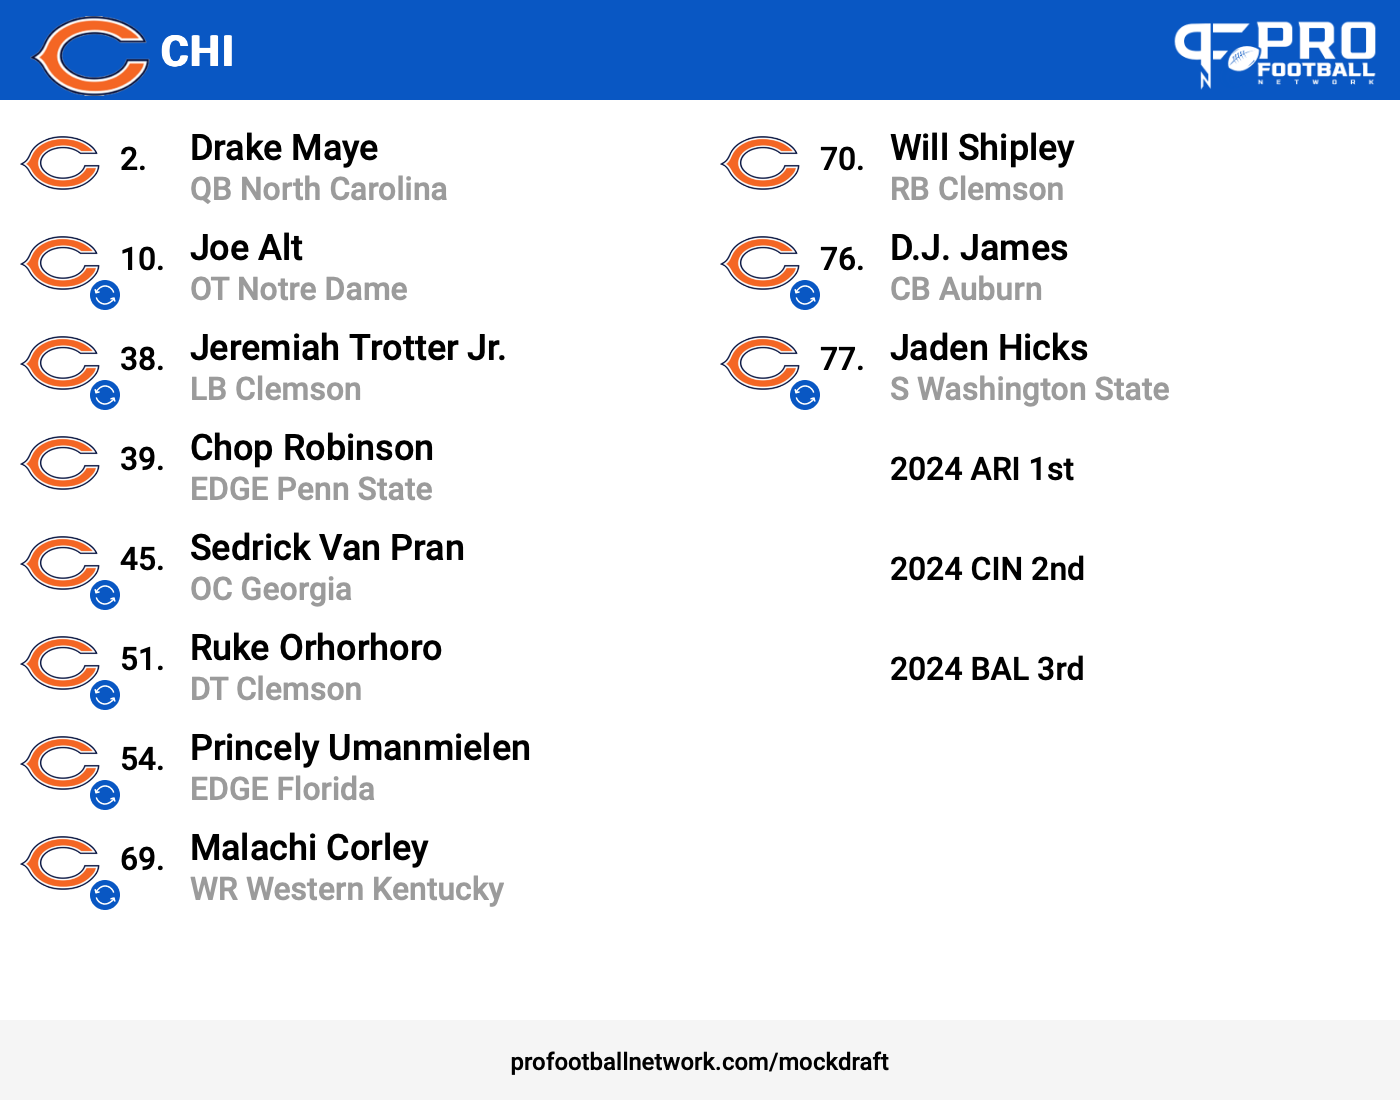Select Drake Maye player name
Viewport: 1400px width, 1100px height.
[284, 148]
